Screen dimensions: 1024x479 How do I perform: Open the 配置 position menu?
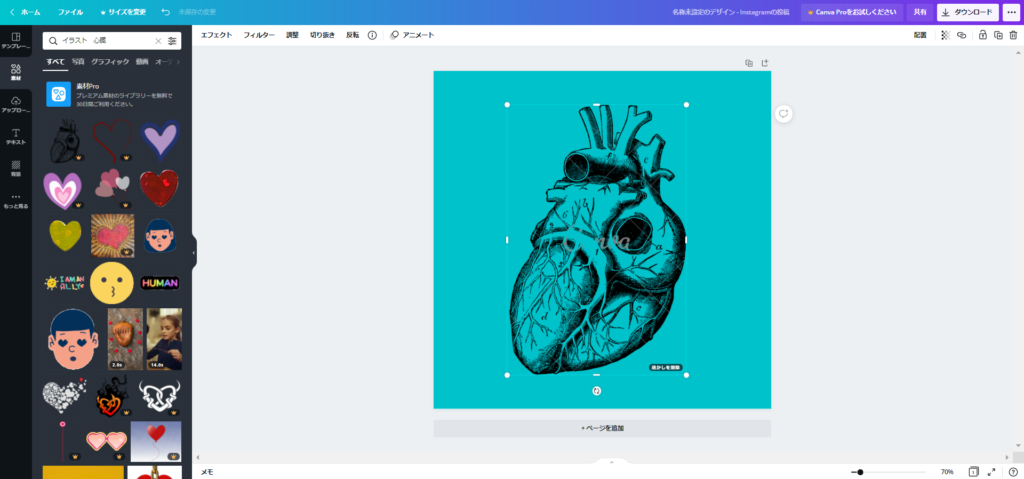pos(920,35)
